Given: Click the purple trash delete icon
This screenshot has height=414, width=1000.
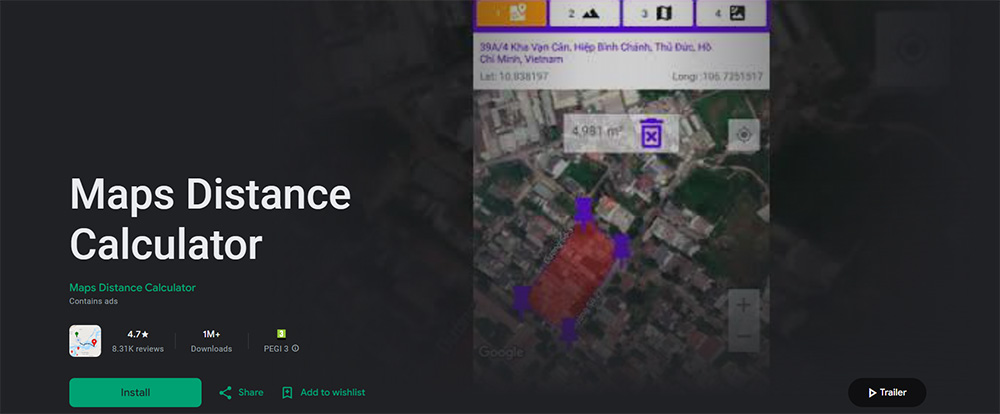Looking at the screenshot, I should tap(651, 134).
